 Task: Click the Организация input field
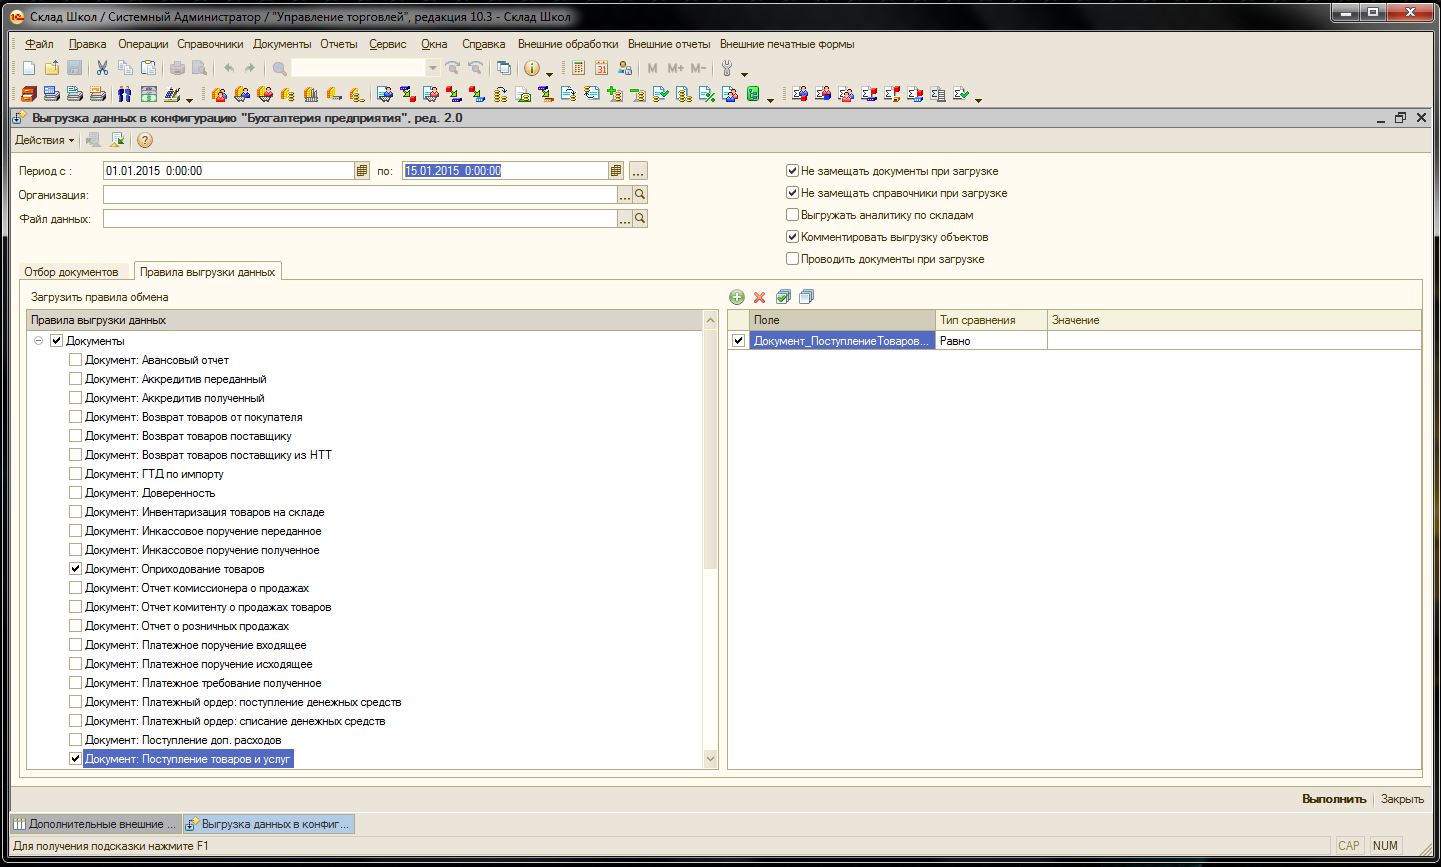point(360,195)
